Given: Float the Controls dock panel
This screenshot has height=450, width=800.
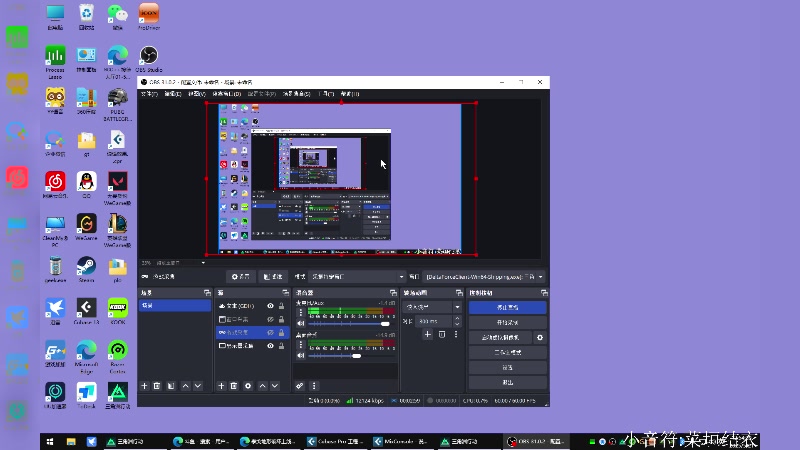Looking at the screenshot, I should 544,293.
